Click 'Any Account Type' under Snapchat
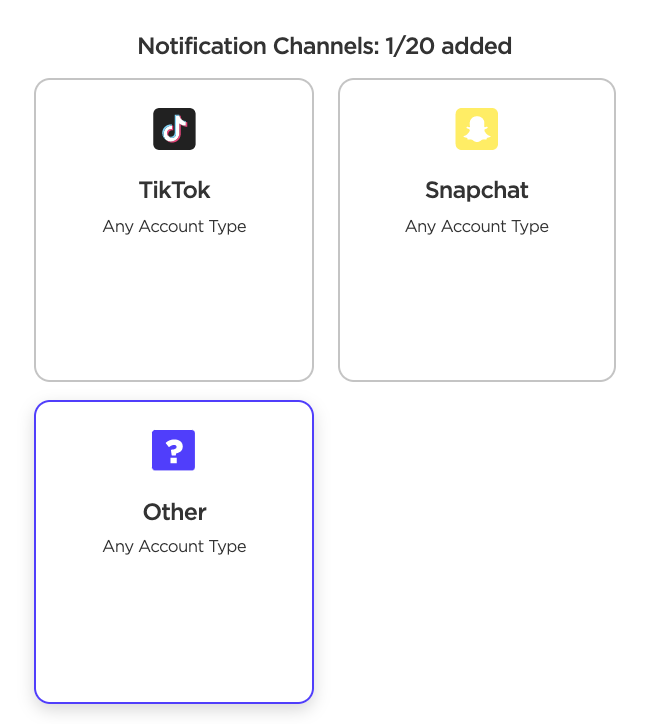The image size is (654, 724). (x=477, y=226)
